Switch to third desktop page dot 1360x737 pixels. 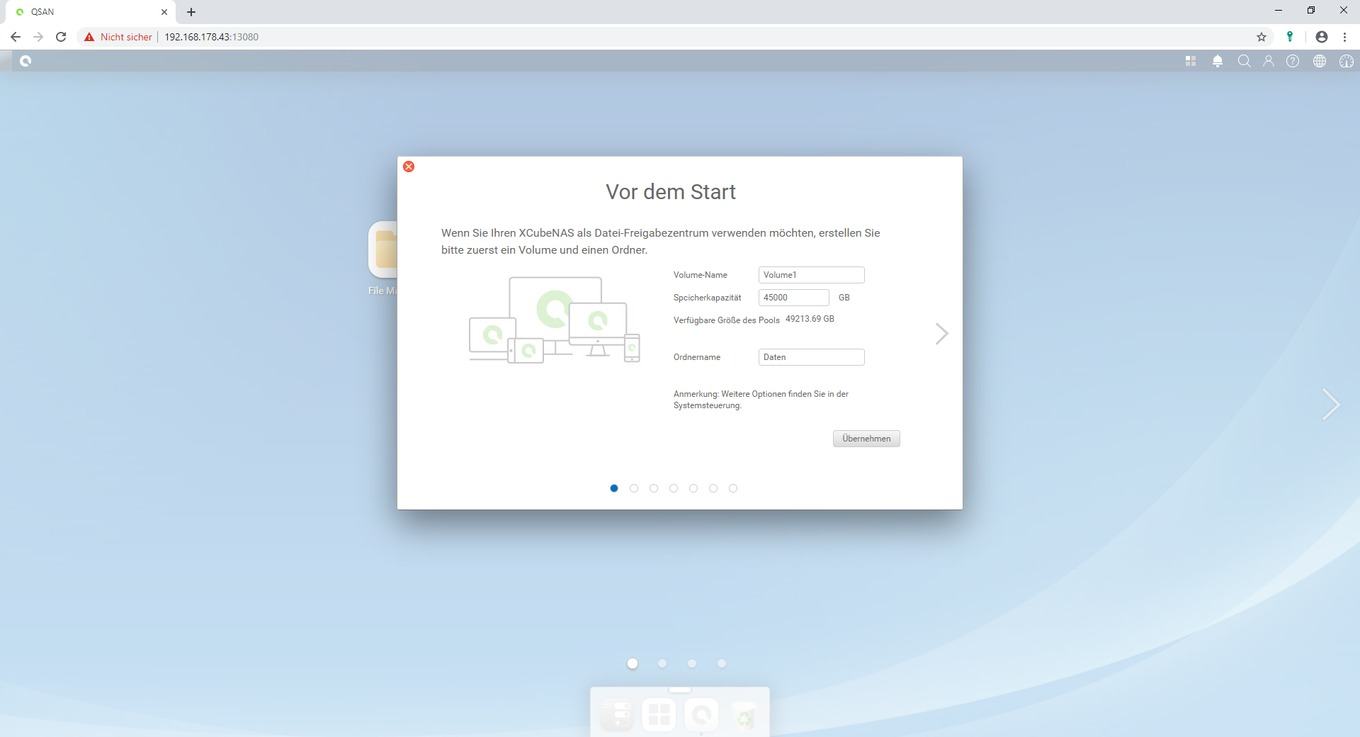(692, 663)
